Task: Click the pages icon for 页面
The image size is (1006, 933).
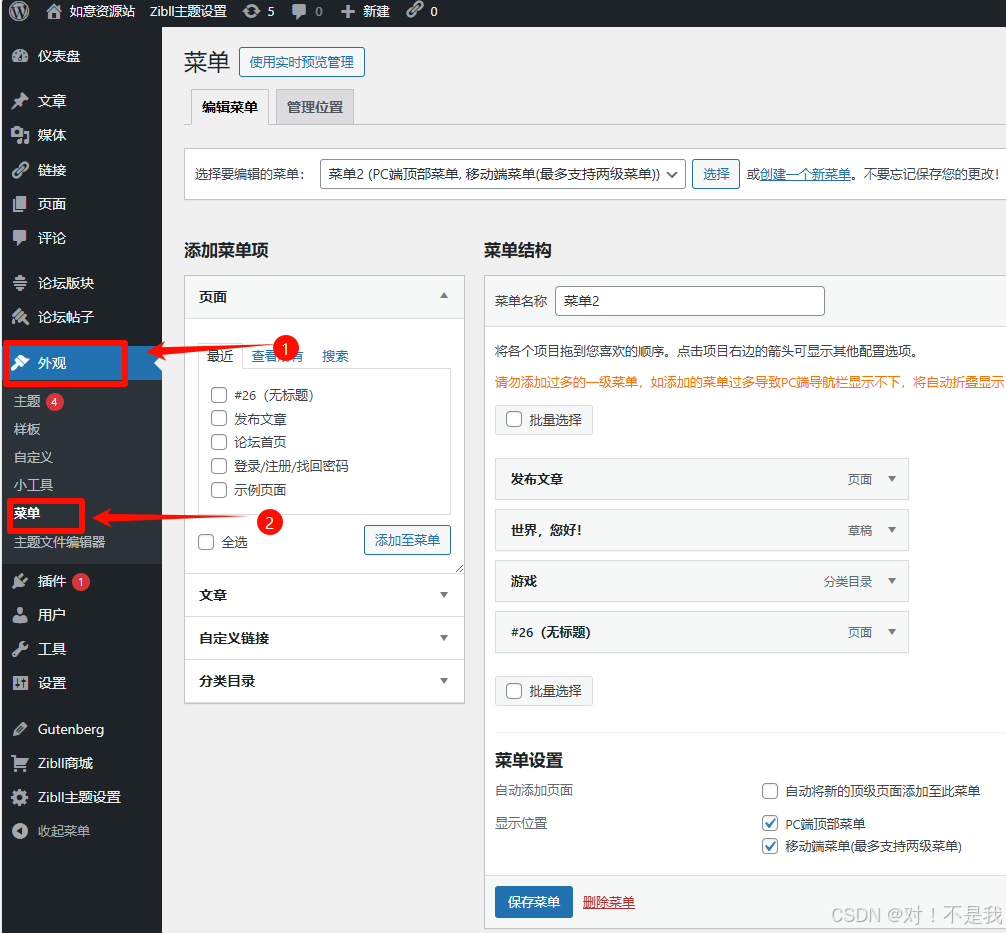Action: tap(20, 204)
